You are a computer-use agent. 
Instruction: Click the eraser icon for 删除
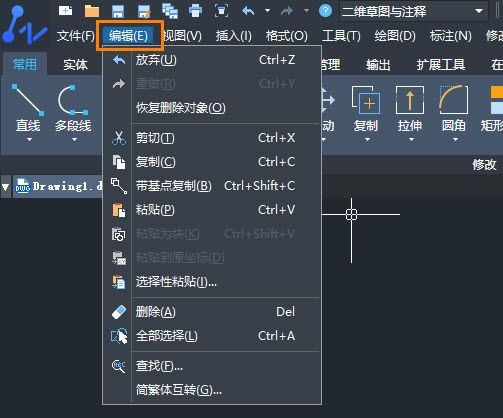pyautogui.click(x=119, y=312)
